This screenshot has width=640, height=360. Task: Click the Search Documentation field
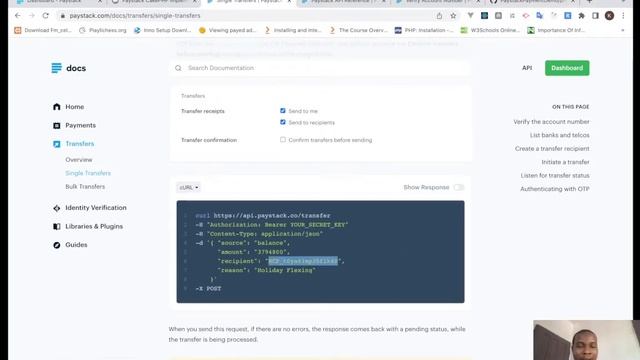coord(320,68)
